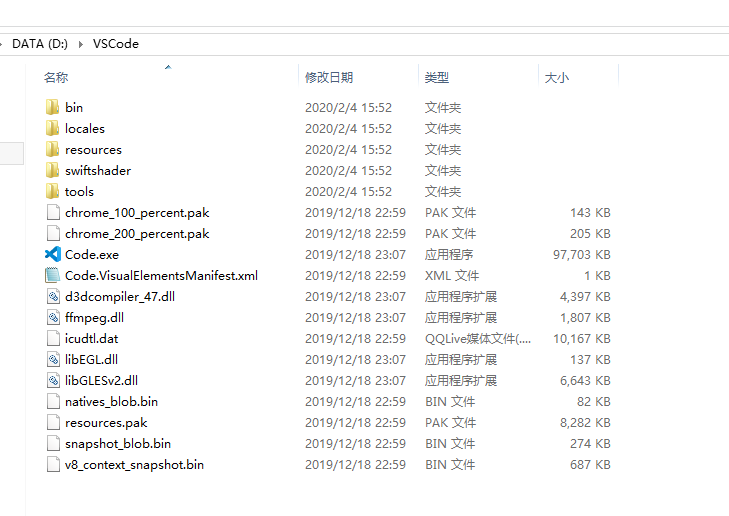
Task: Select file name chrome_100_percent.pak
Action: pyautogui.click(x=137, y=213)
